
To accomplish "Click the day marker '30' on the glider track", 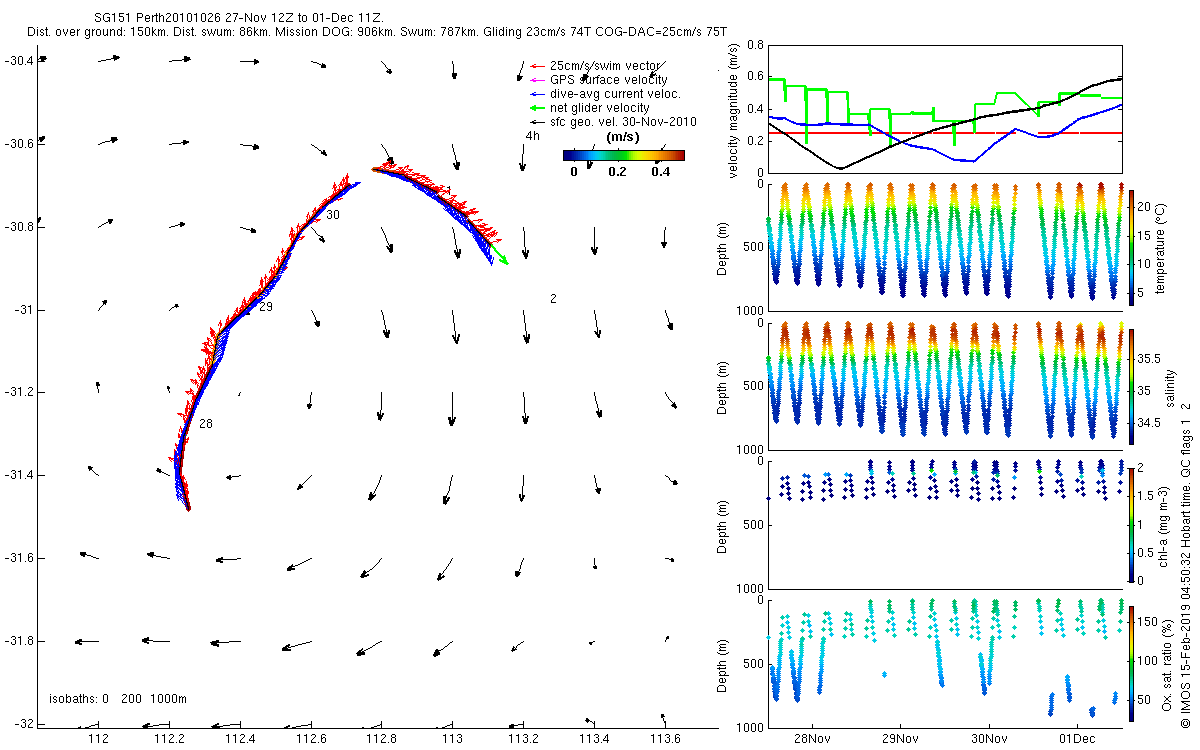I will tap(332, 215).
